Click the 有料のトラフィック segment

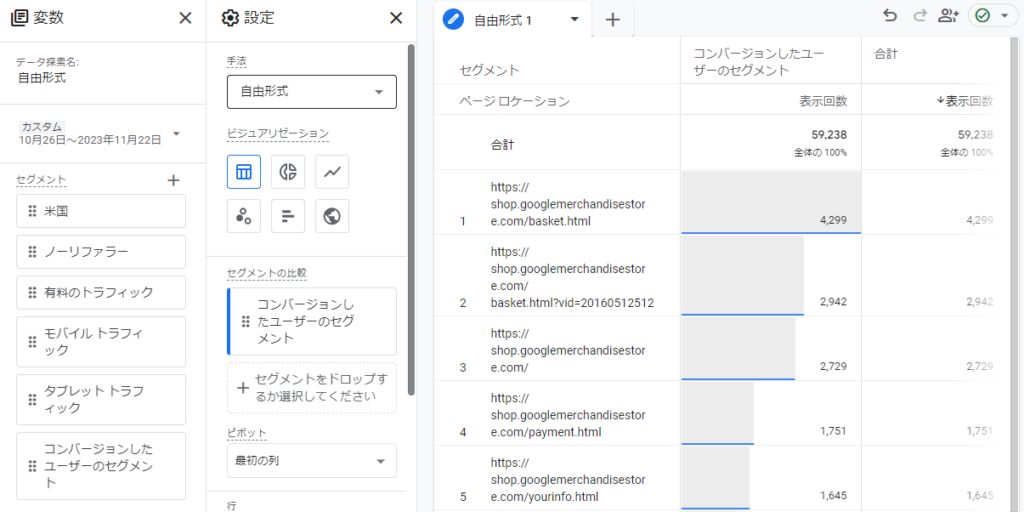(x=101, y=293)
